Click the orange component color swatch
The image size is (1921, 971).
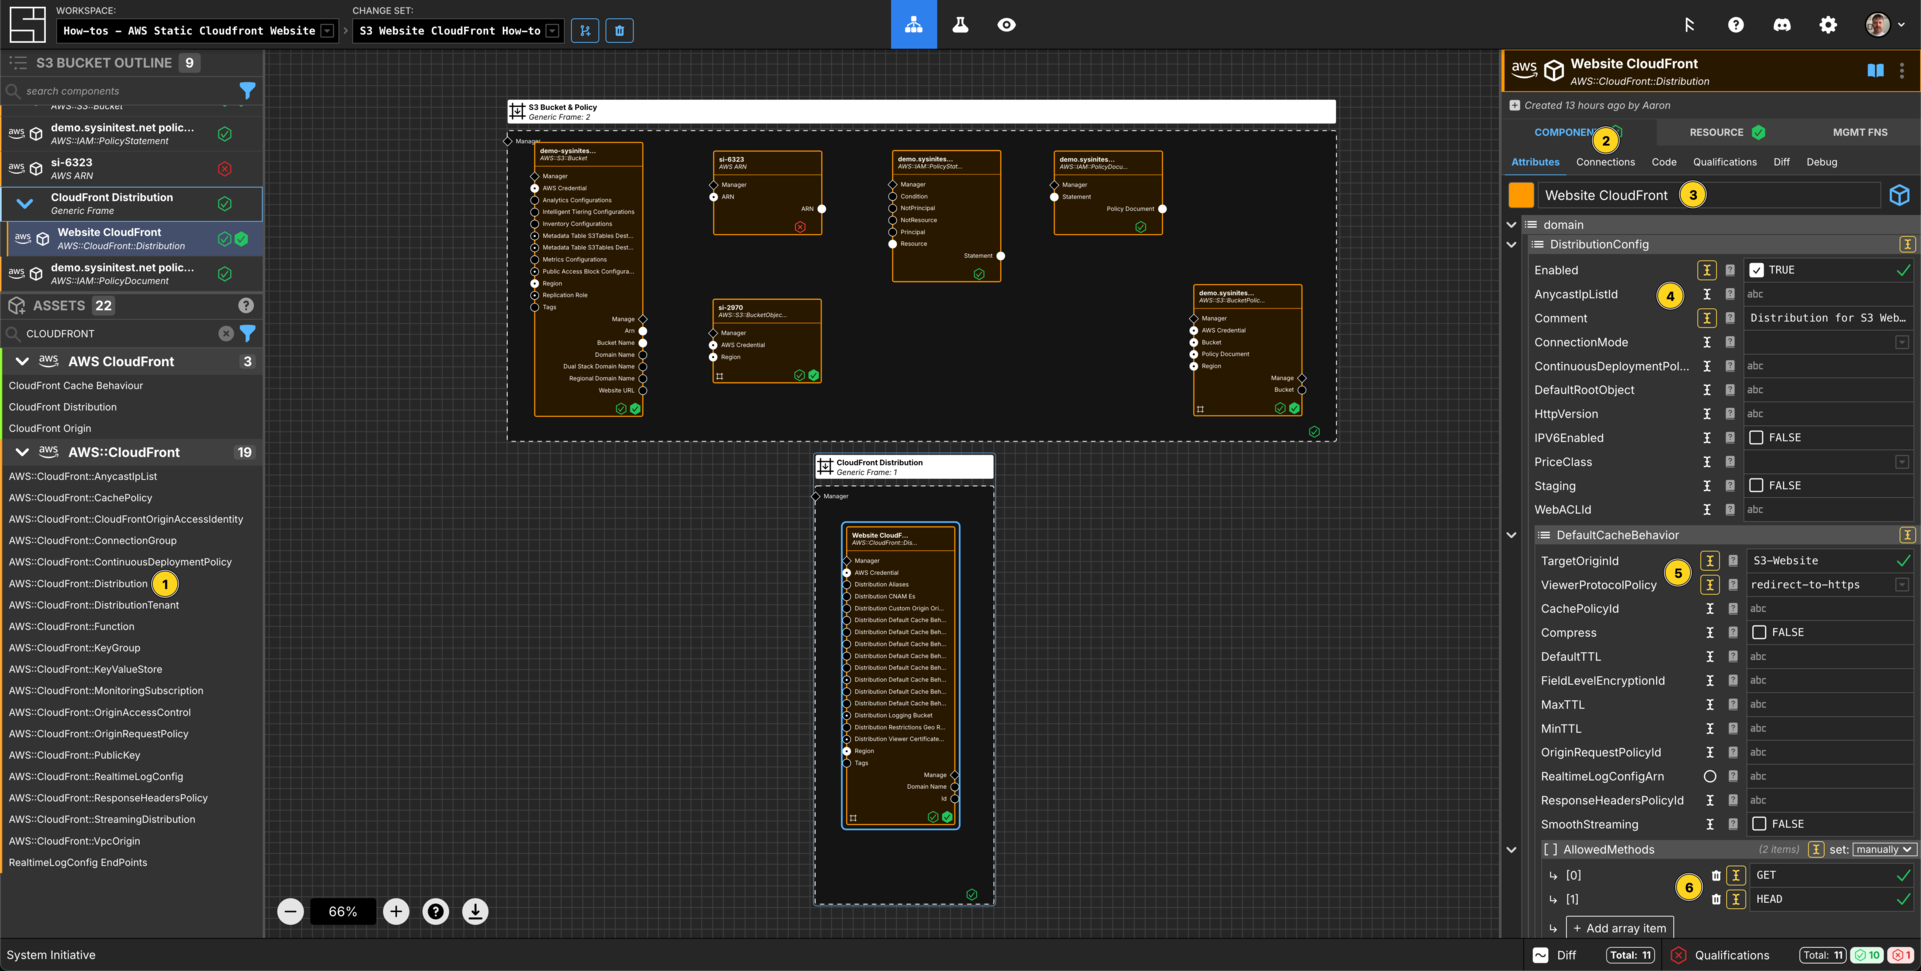pos(1520,195)
